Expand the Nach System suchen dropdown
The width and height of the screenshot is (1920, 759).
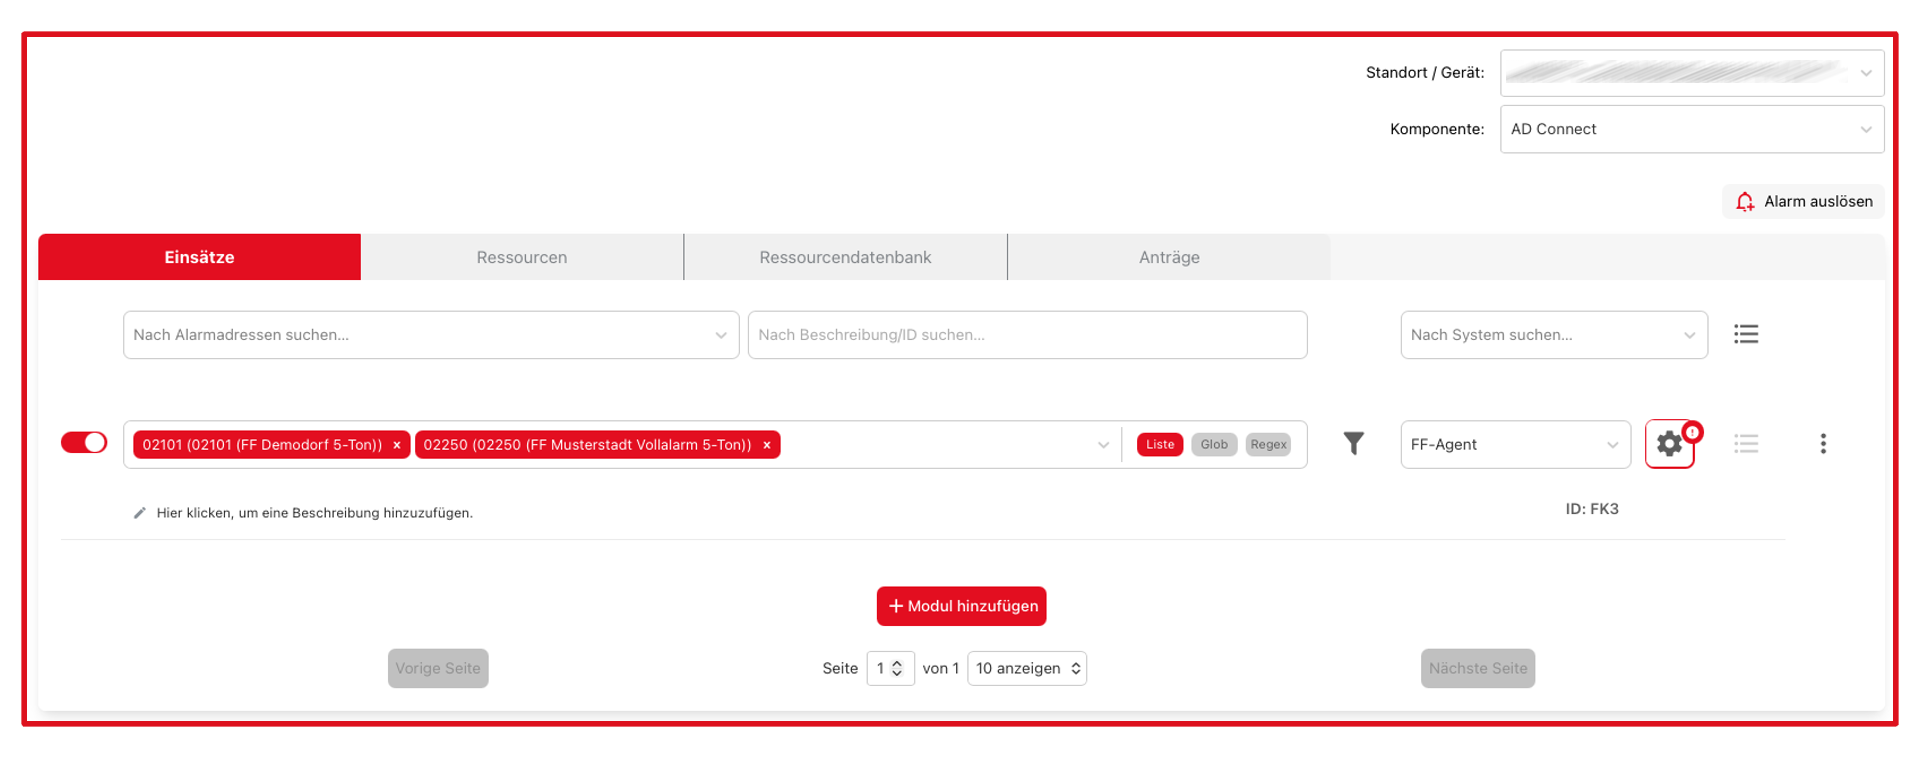(1554, 335)
